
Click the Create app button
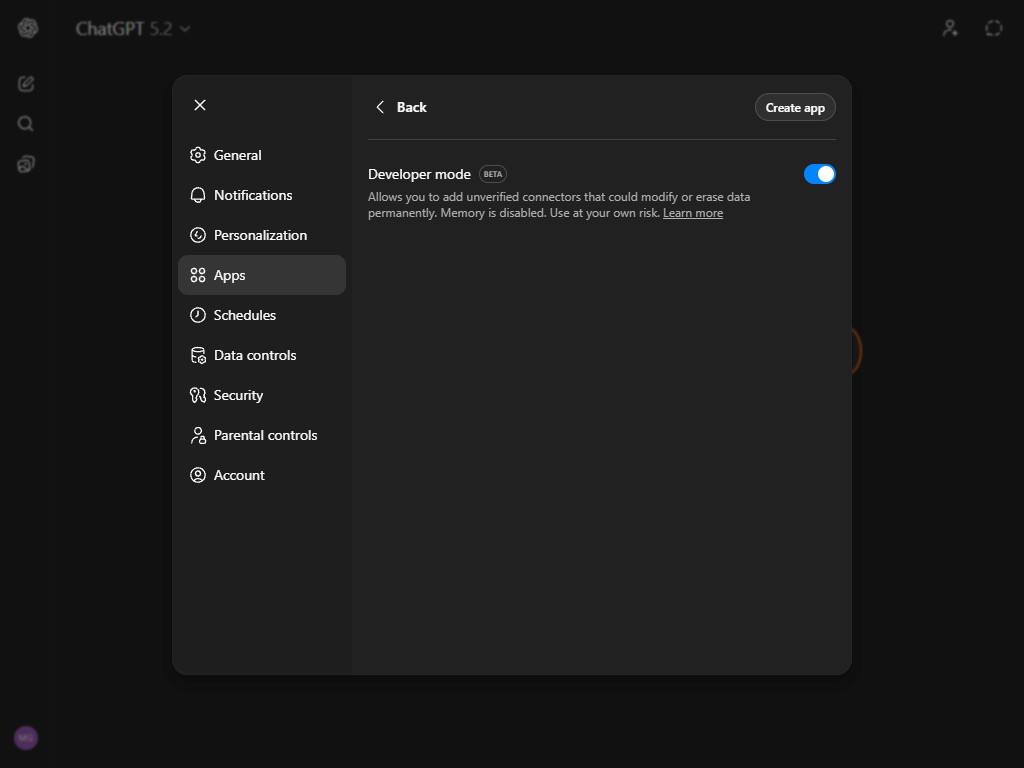795,107
